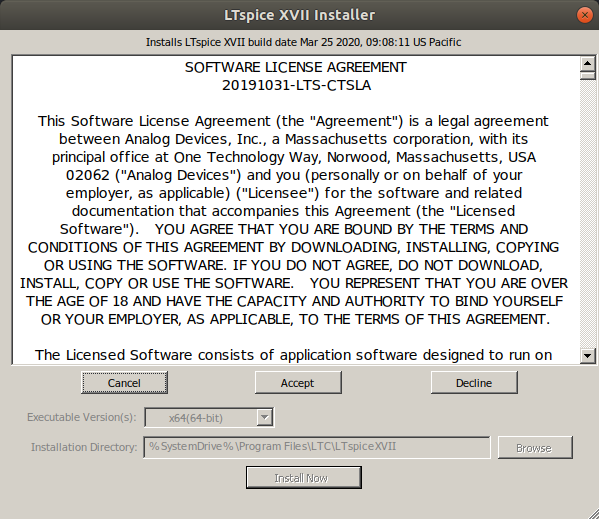This screenshot has height=519, width=599.
Task: Close the LTspice XVII Installer window
Action: point(584,15)
